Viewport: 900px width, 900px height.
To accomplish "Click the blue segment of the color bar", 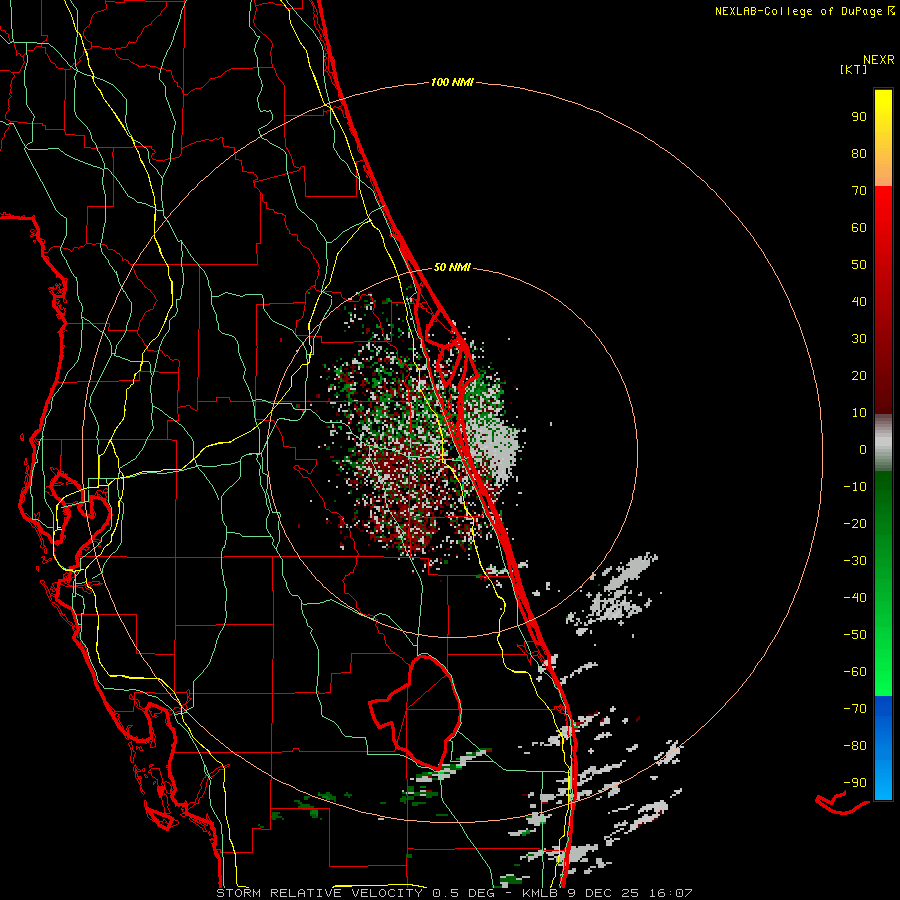I will (x=883, y=748).
